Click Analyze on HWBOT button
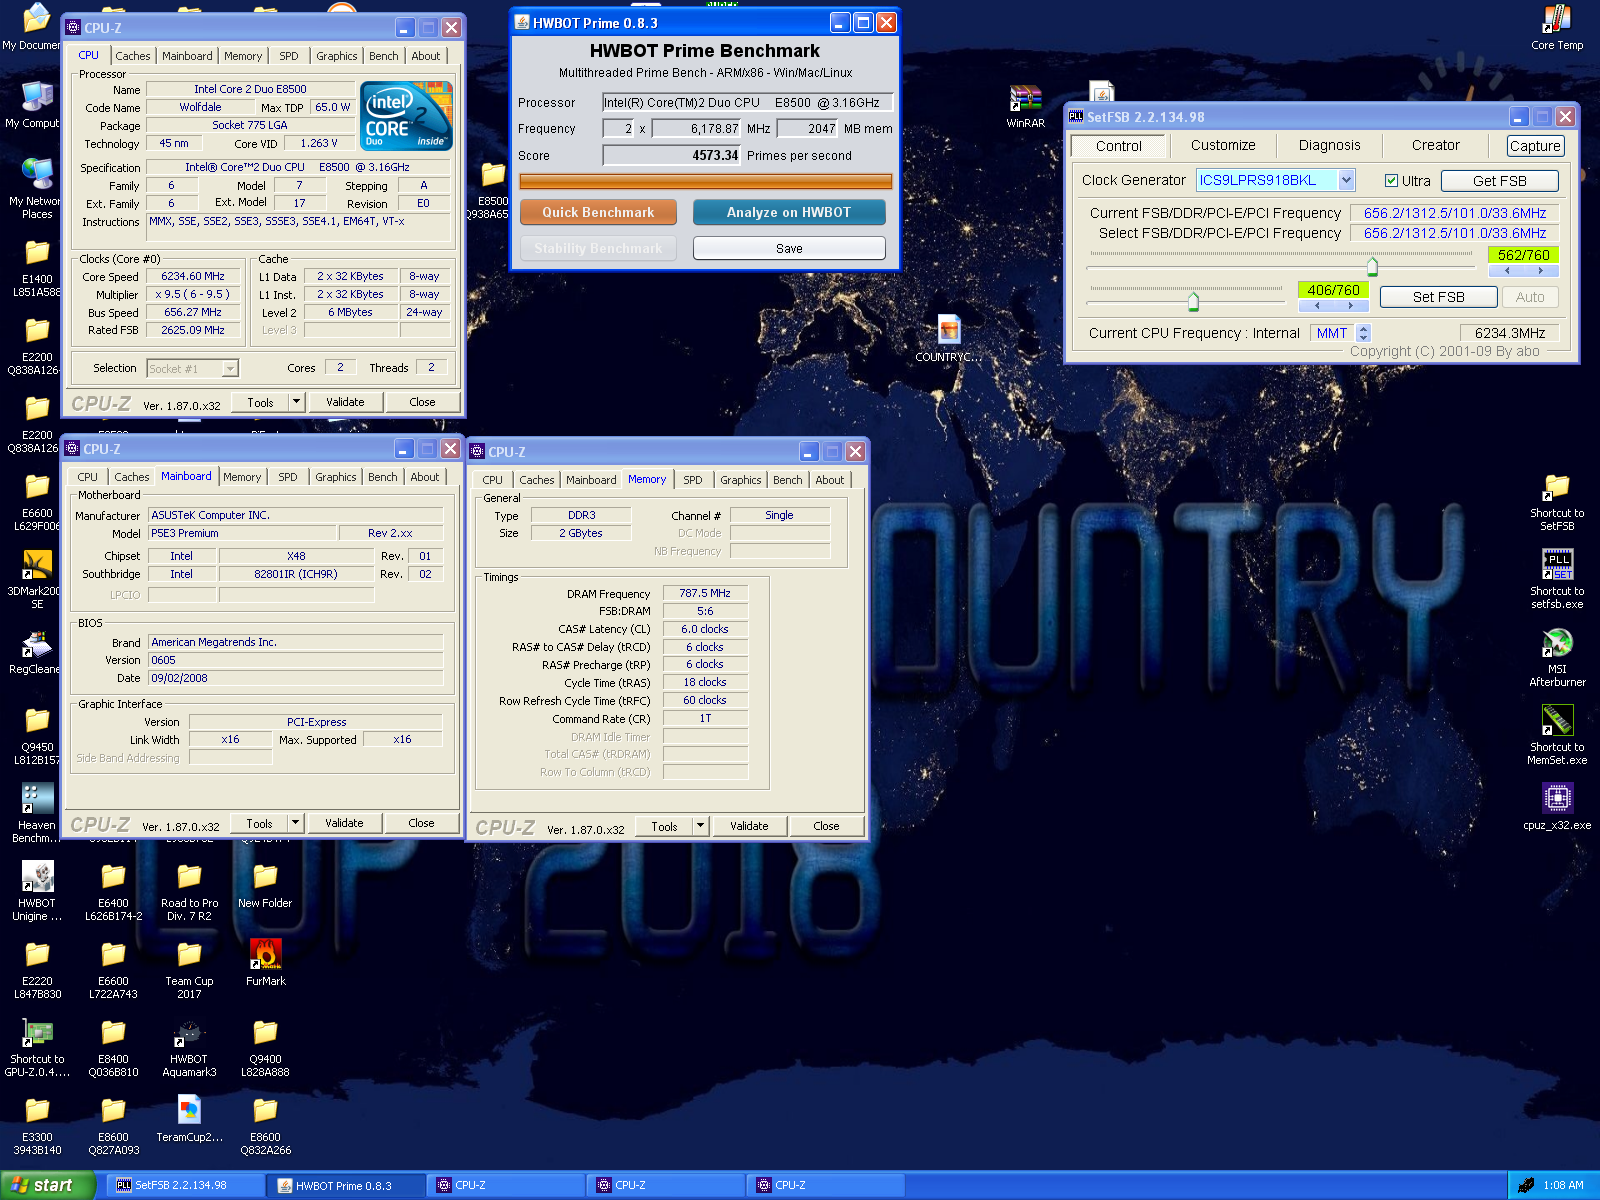The height and width of the screenshot is (1200, 1600). (789, 212)
